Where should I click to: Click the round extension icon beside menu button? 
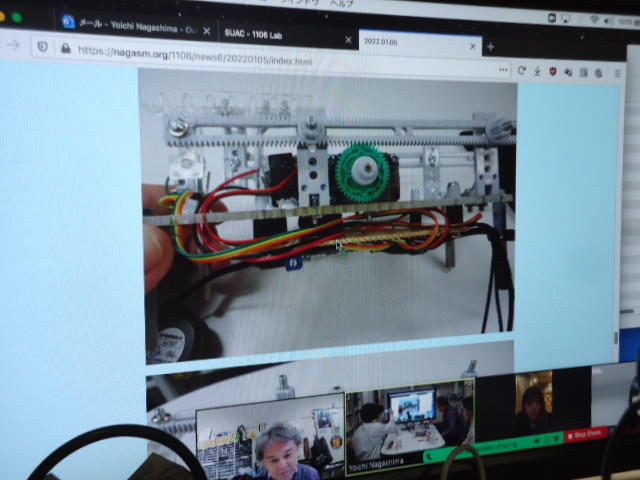[x=599, y=73]
